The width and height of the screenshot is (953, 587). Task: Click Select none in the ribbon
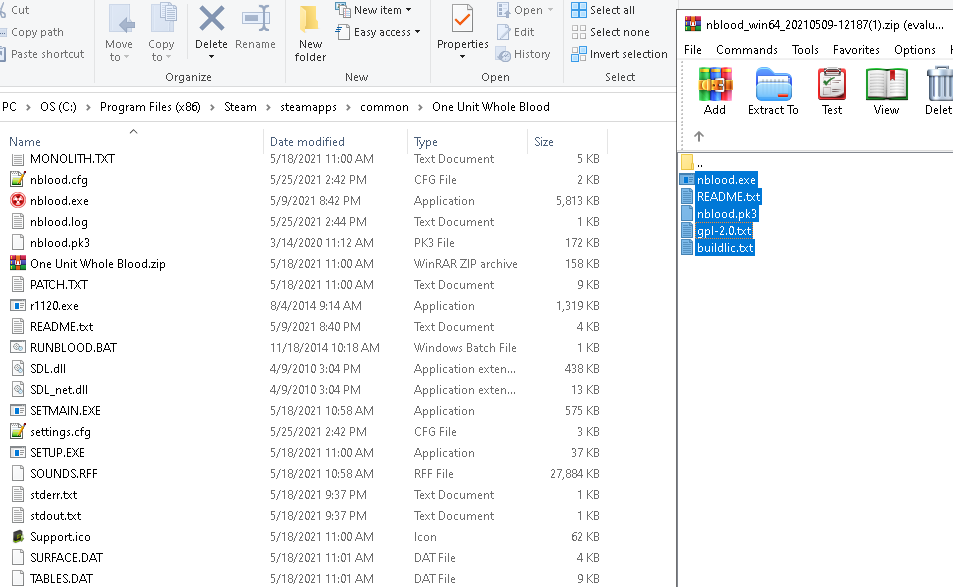point(610,32)
